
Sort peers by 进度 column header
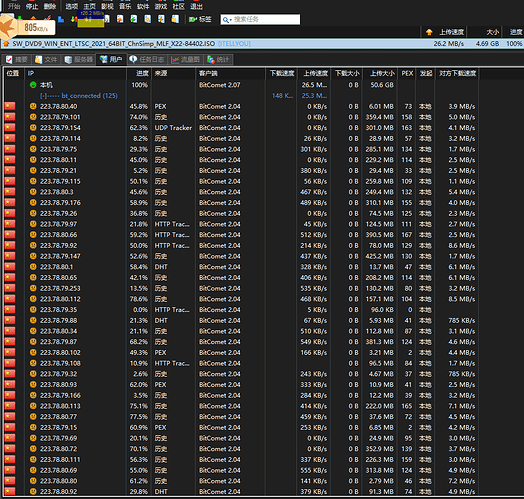click(139, 73)
